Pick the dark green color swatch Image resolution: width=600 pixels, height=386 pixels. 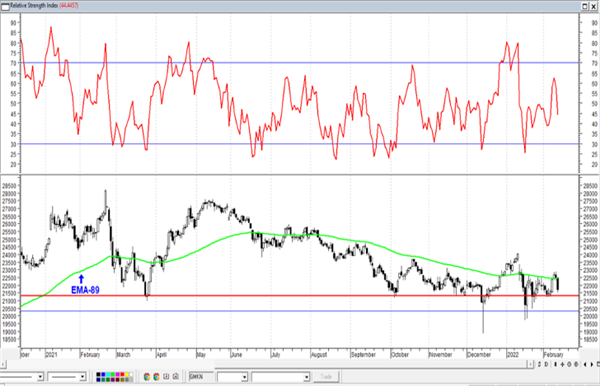(x=108, y=379)
